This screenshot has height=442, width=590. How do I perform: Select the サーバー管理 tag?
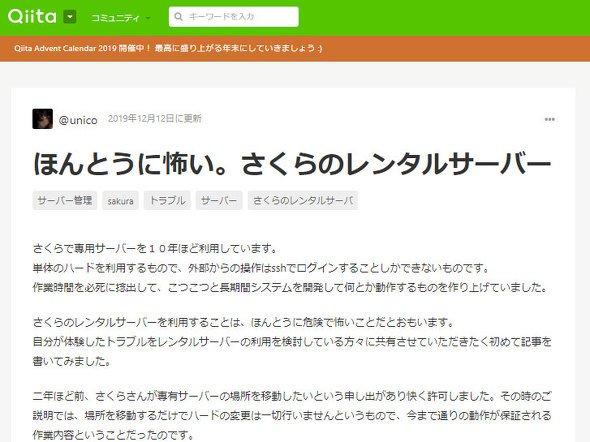pos(65,200)
